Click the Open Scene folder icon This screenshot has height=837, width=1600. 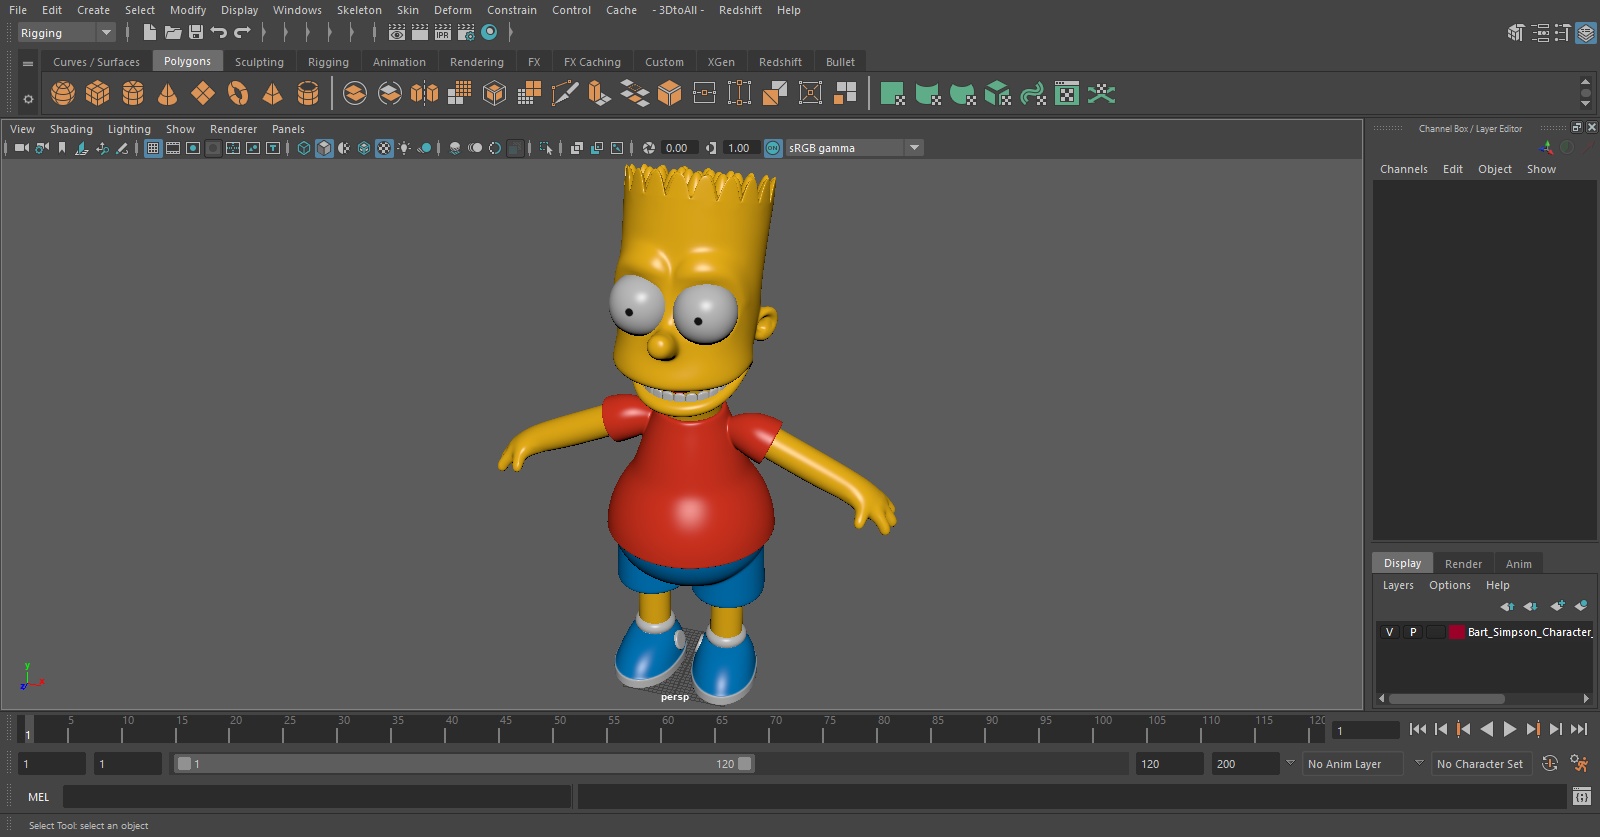coord(173,33)
